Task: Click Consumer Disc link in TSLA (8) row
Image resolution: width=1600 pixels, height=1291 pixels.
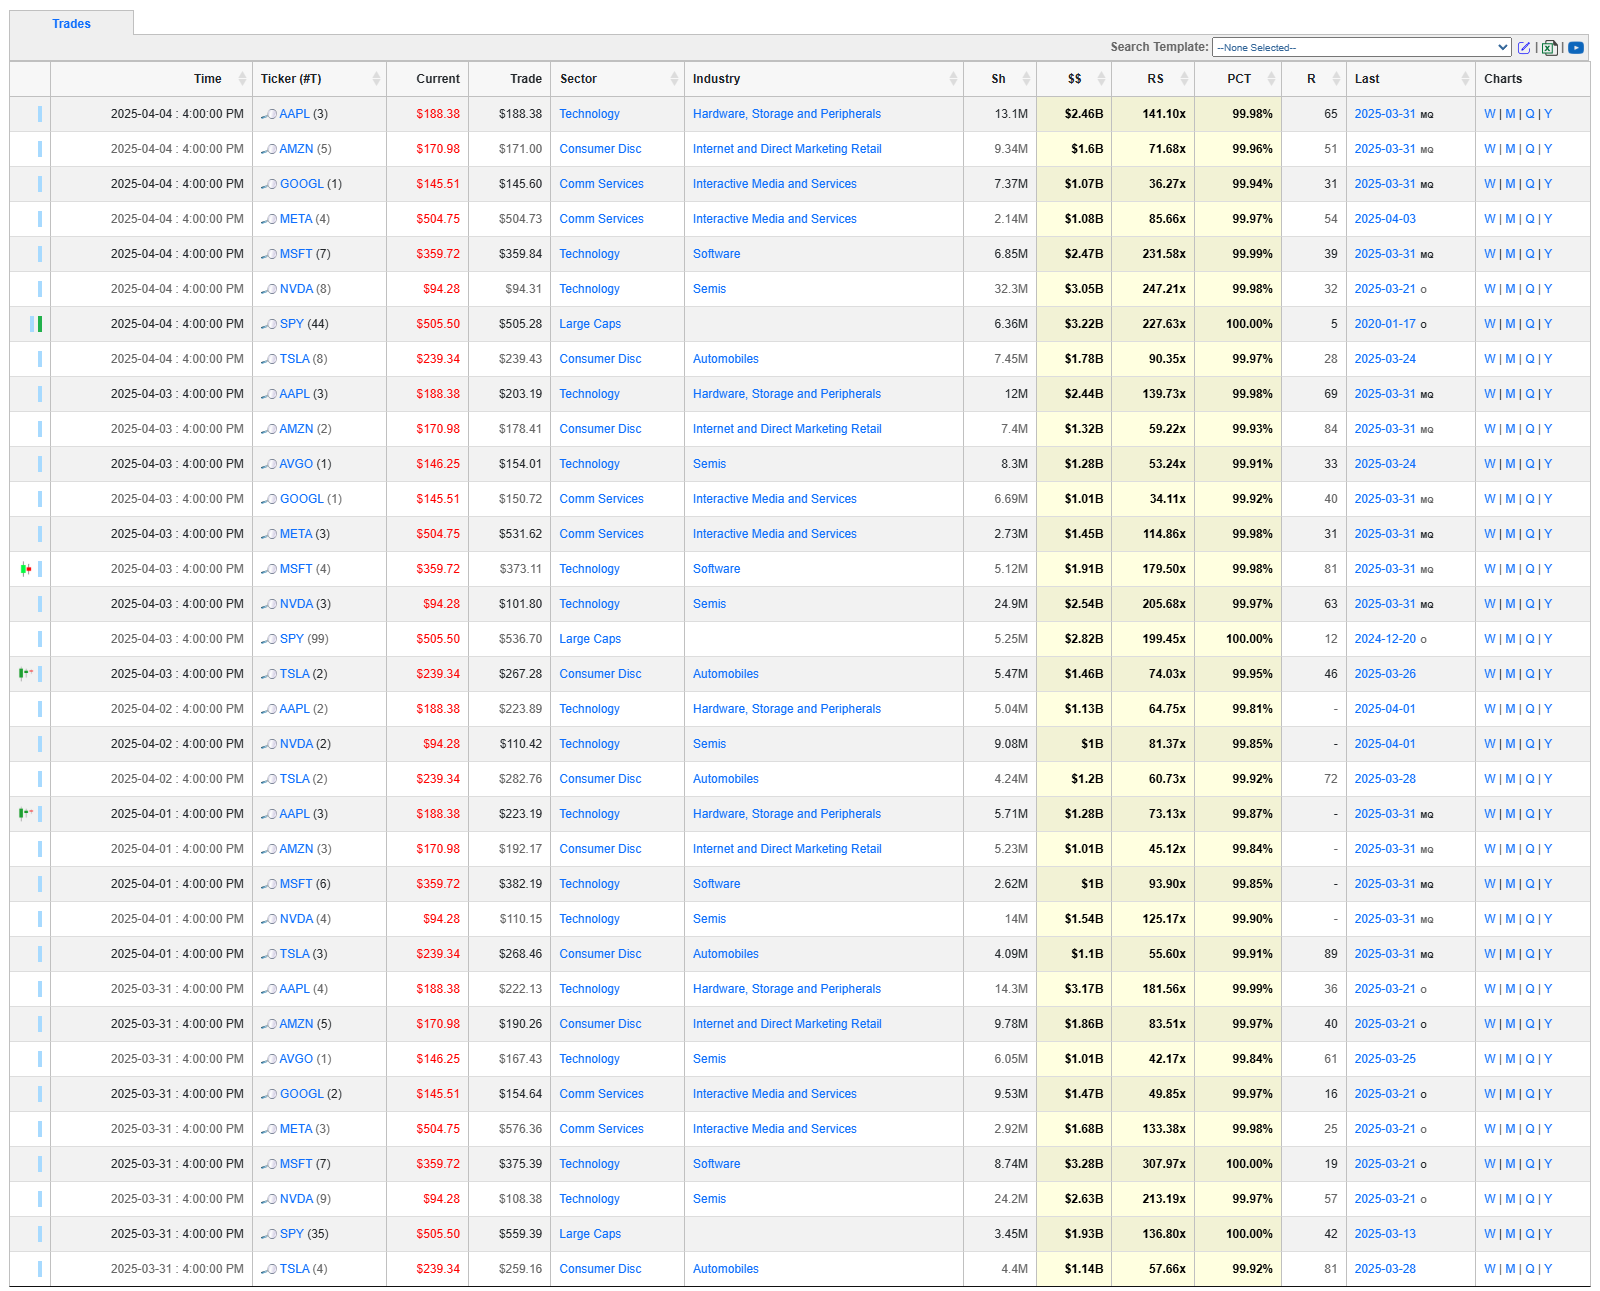Action: point(600,359)
